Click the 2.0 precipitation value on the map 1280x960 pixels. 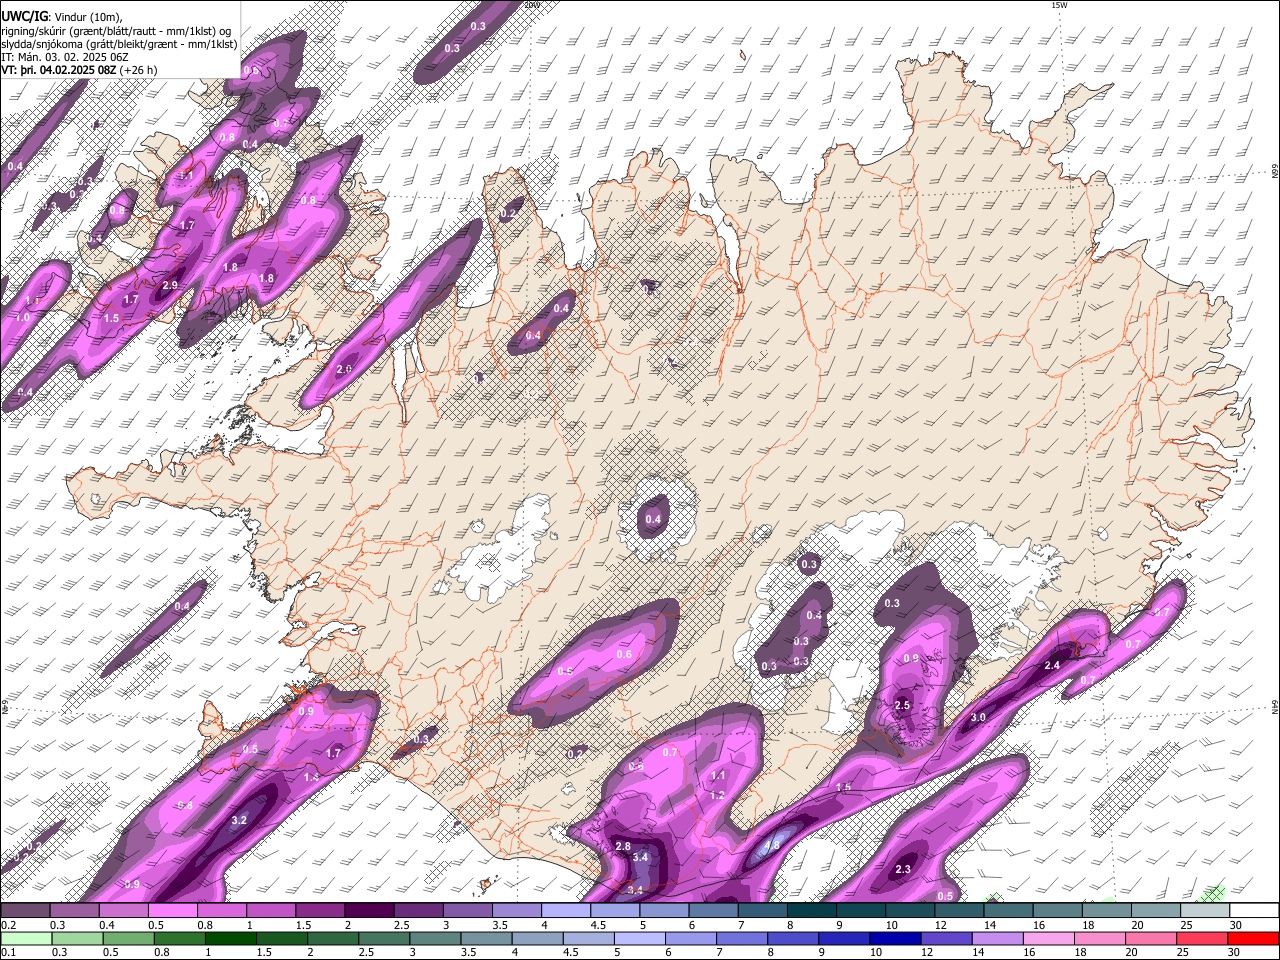(344, 369)
